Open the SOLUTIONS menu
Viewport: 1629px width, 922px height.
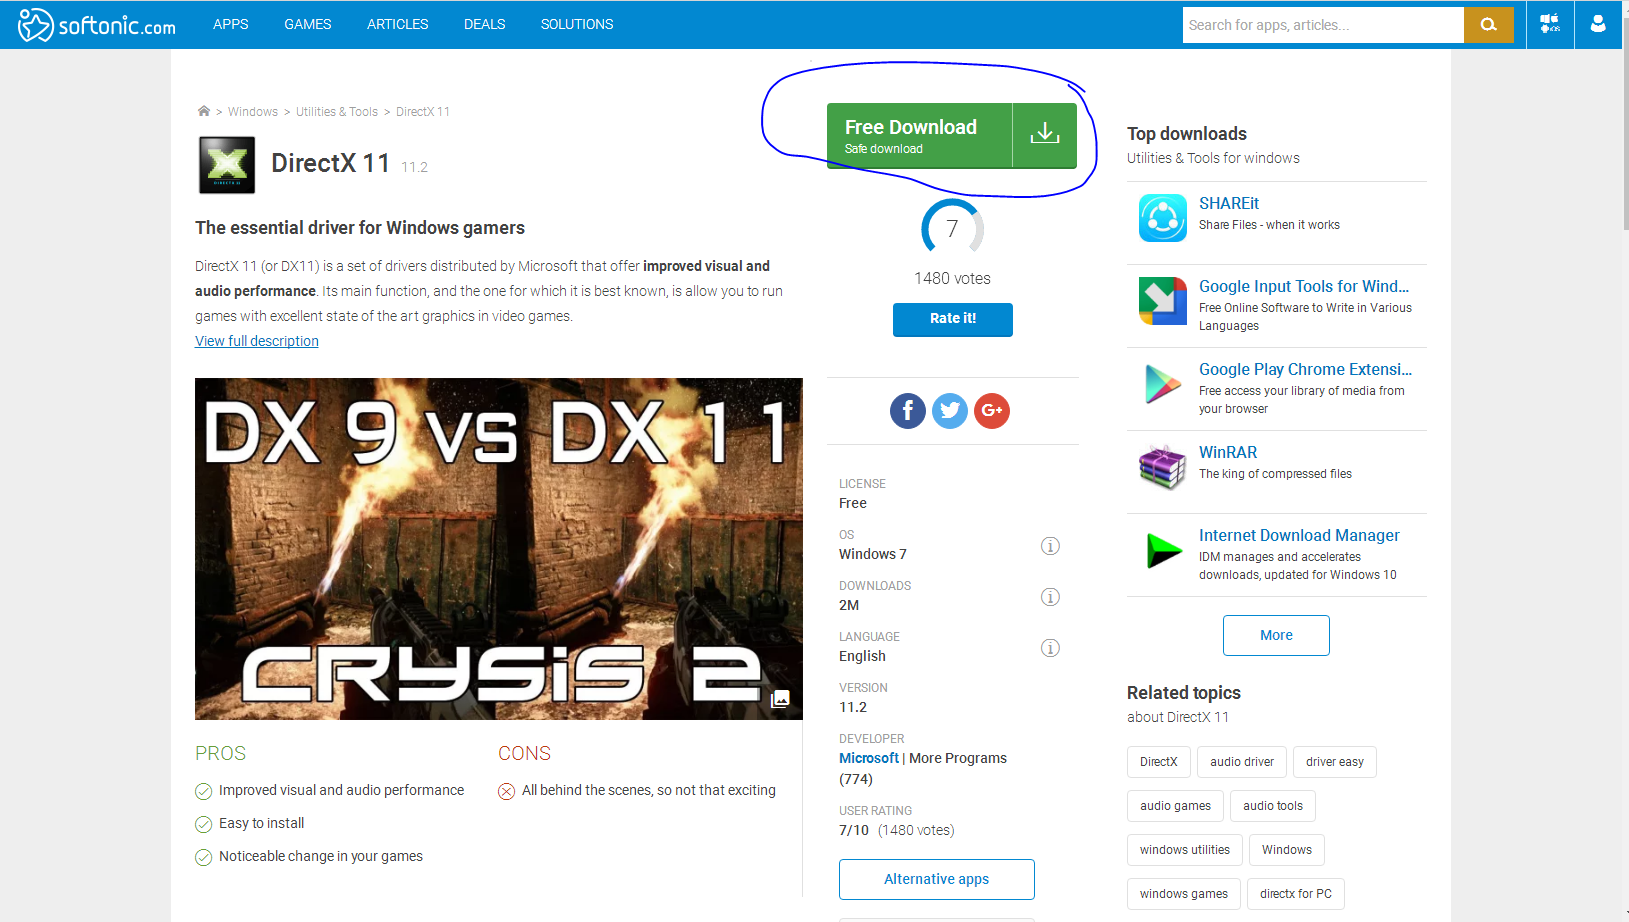coord(577,24)
